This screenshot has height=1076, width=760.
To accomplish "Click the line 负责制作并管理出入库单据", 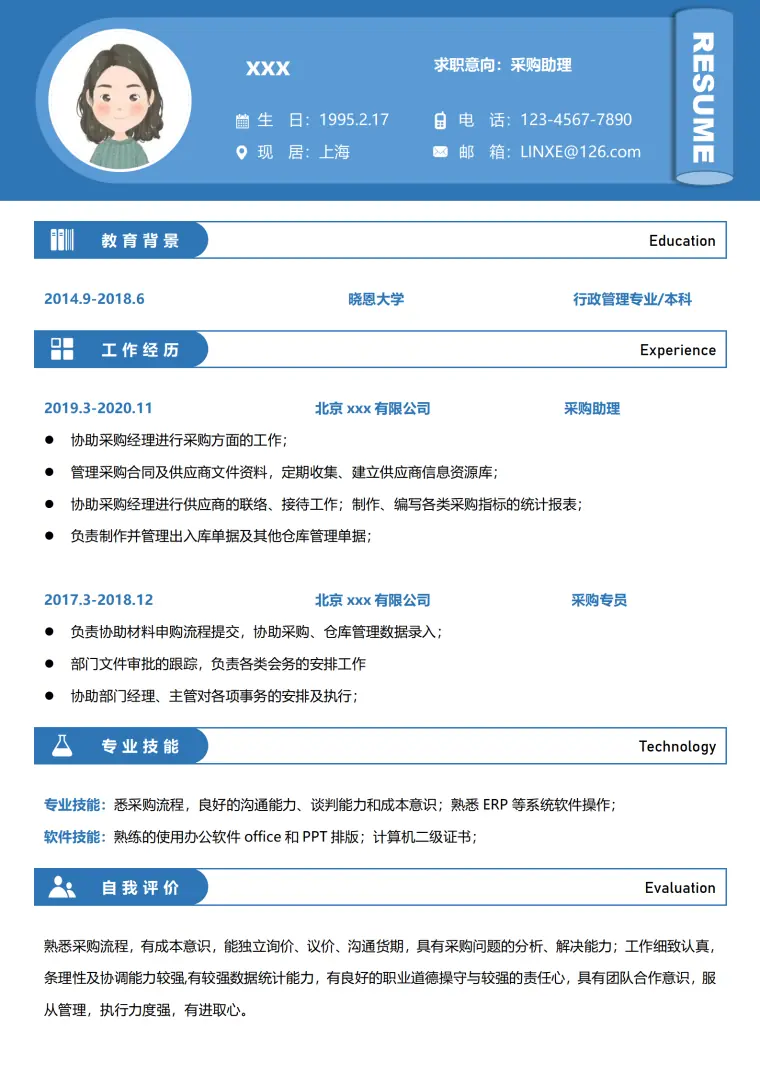I will pos(221,536).
